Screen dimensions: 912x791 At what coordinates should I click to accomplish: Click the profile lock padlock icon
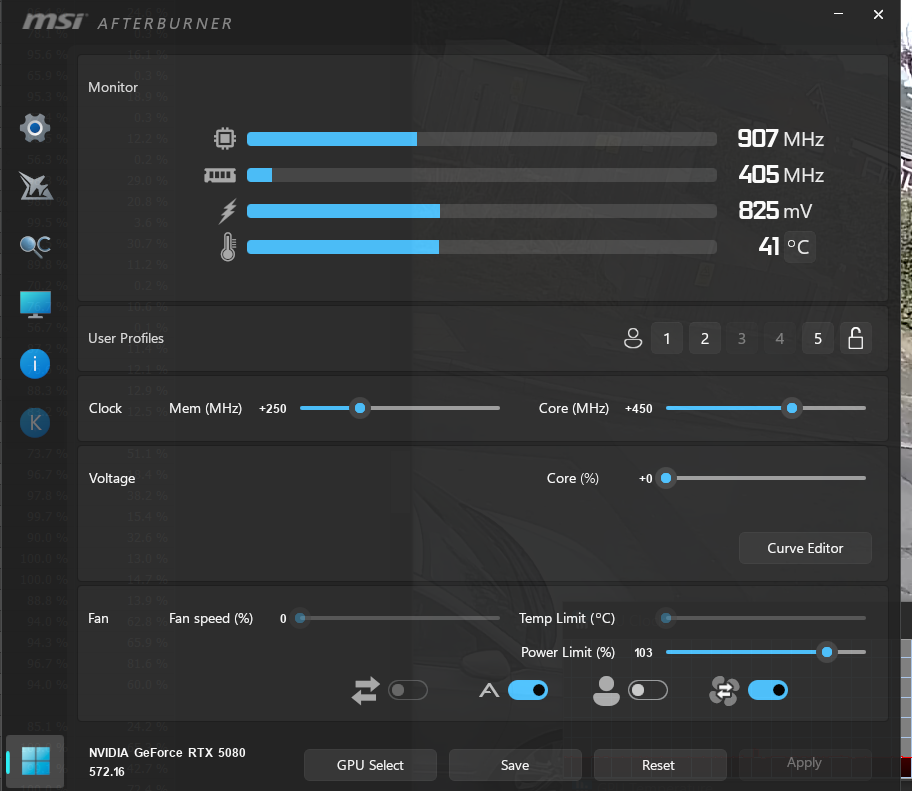[x=855, y=339]
